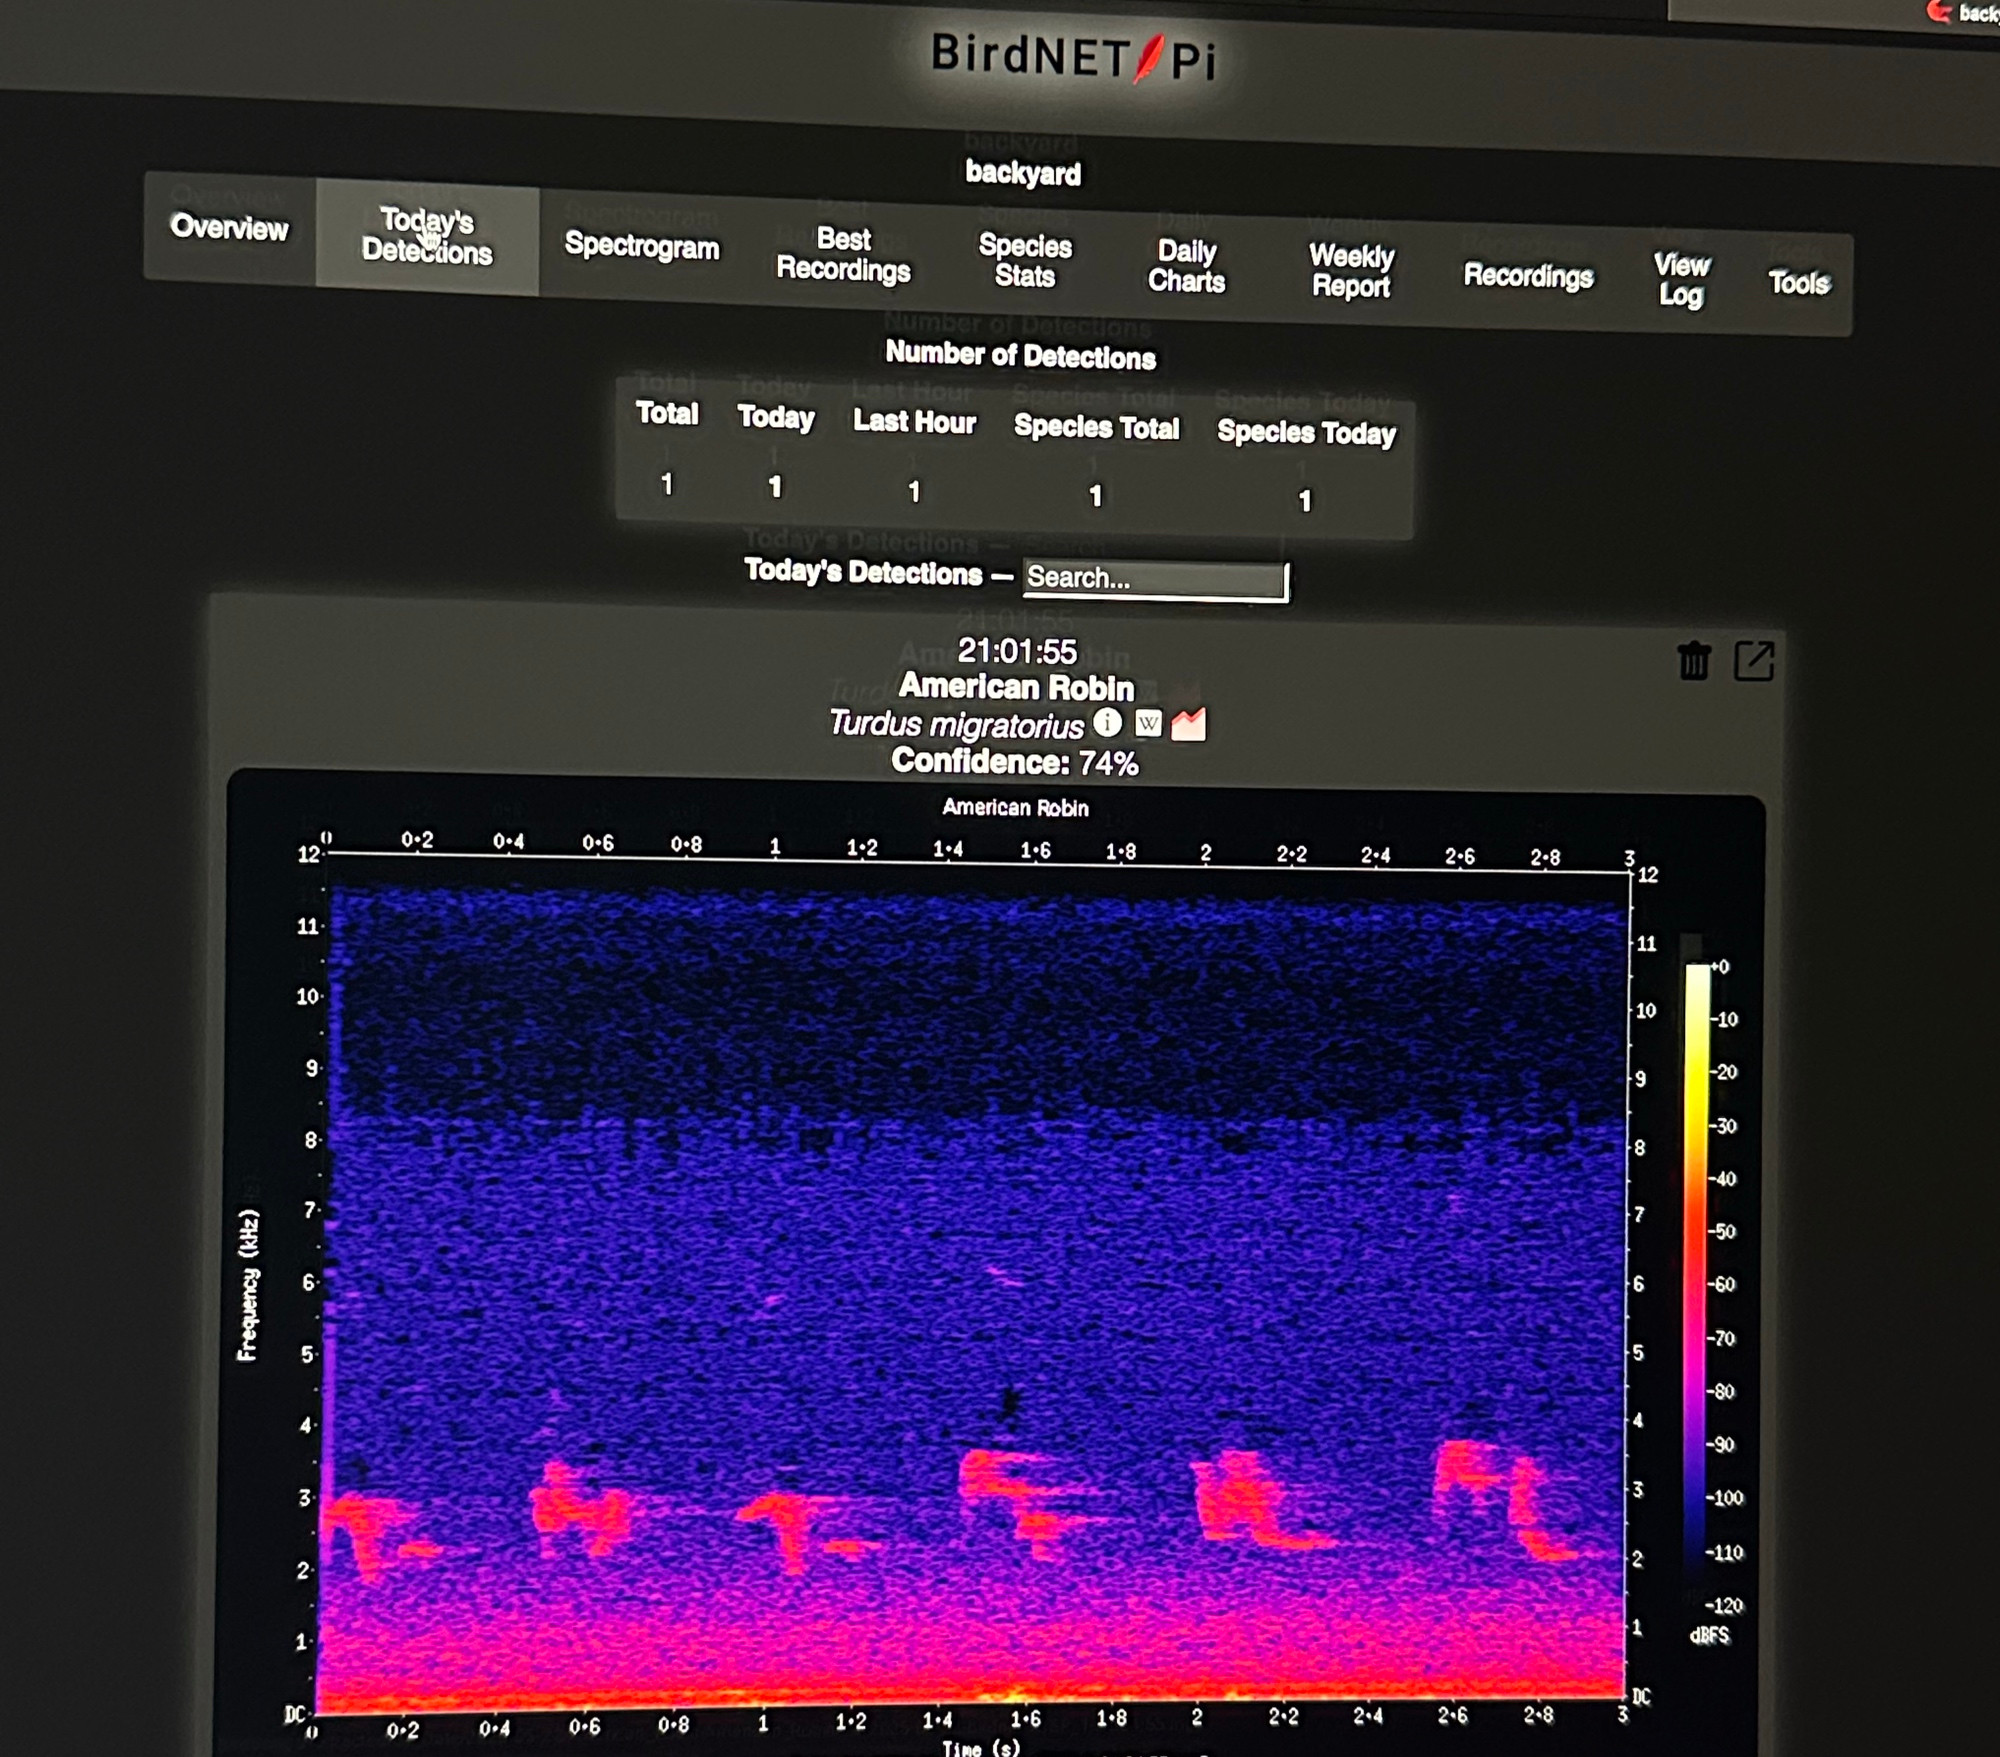Open the Overview tab

[229, 227]
